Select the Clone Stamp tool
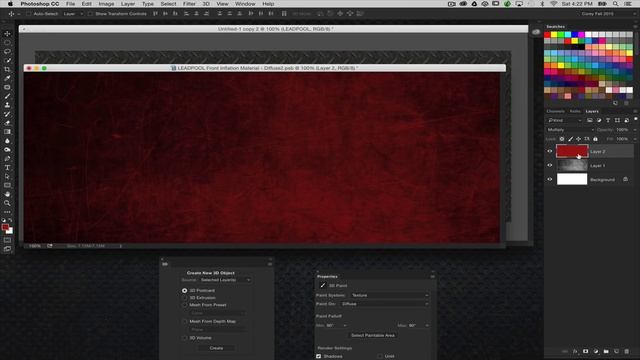640x360 pixels. (x=7, y=105)
